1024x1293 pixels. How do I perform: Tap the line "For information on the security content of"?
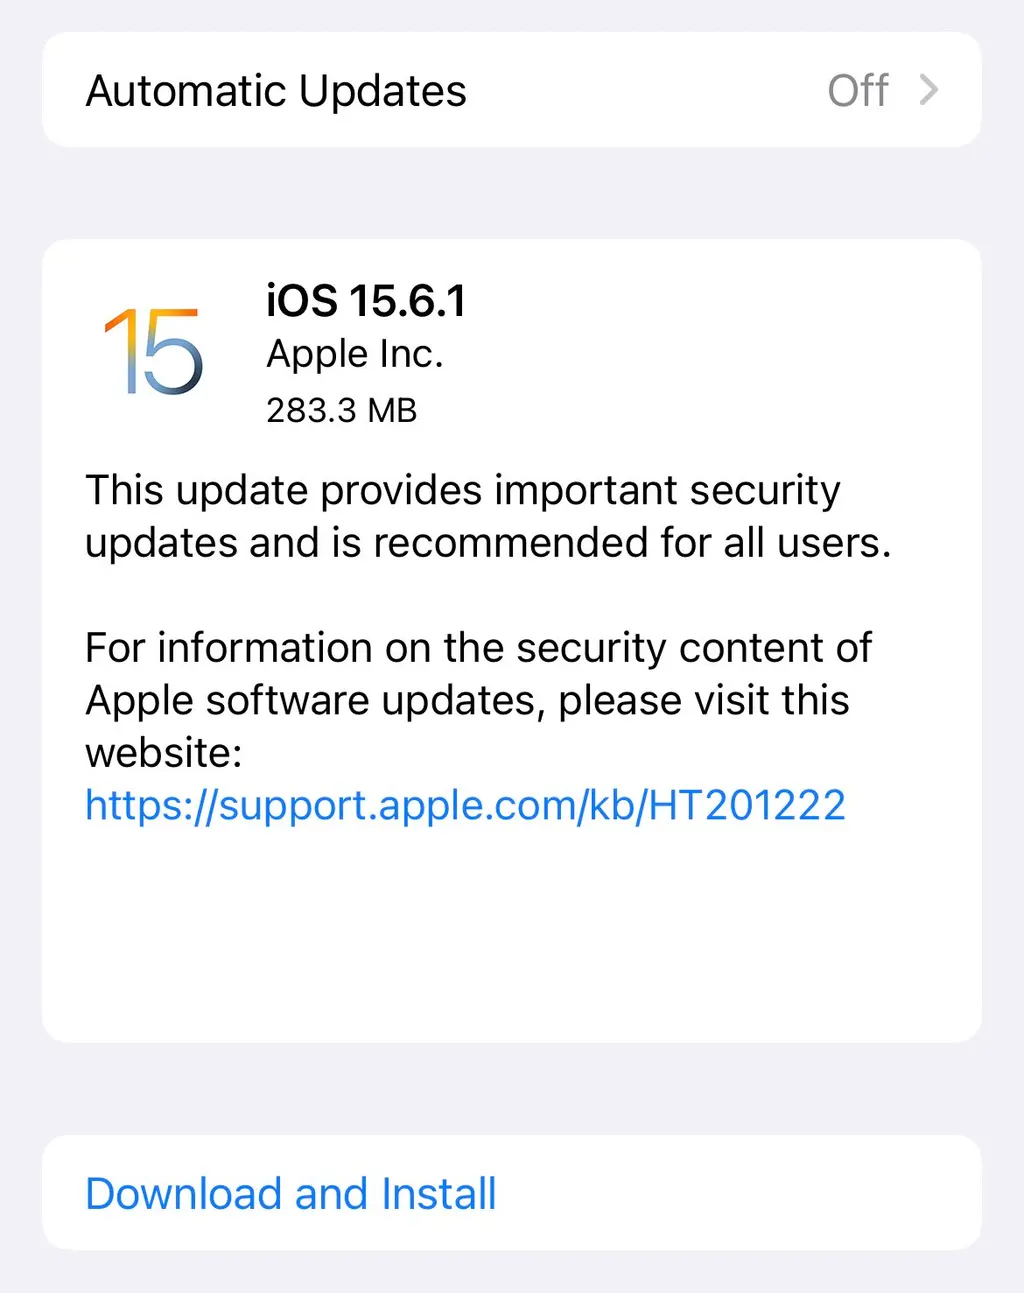click(479, 648)
